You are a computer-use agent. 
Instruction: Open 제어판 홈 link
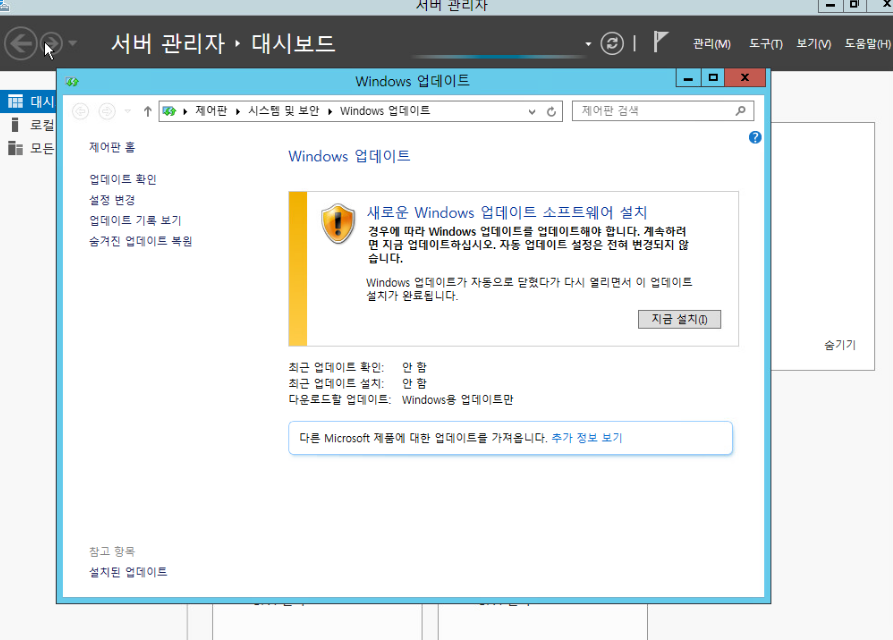[112, 147]
